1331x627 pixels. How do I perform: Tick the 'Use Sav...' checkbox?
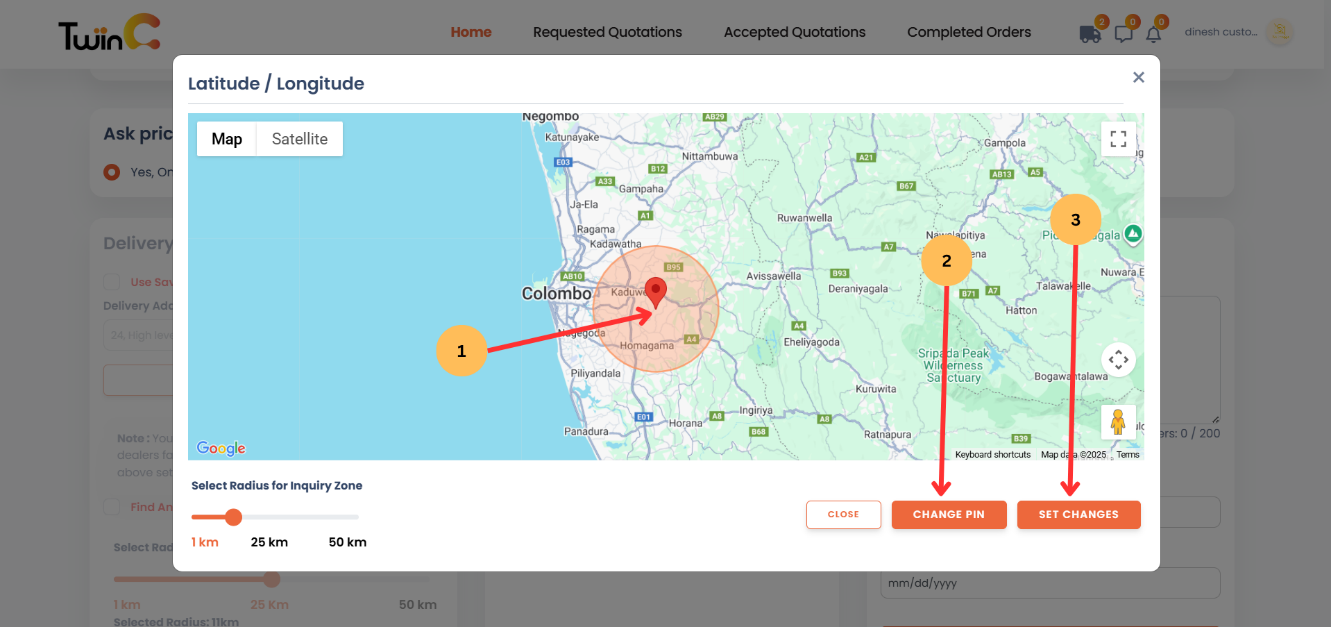coord(111,281)
